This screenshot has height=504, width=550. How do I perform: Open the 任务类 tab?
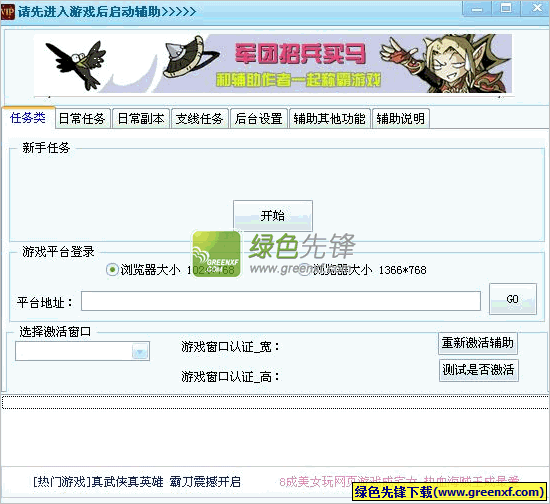point(28,118)
